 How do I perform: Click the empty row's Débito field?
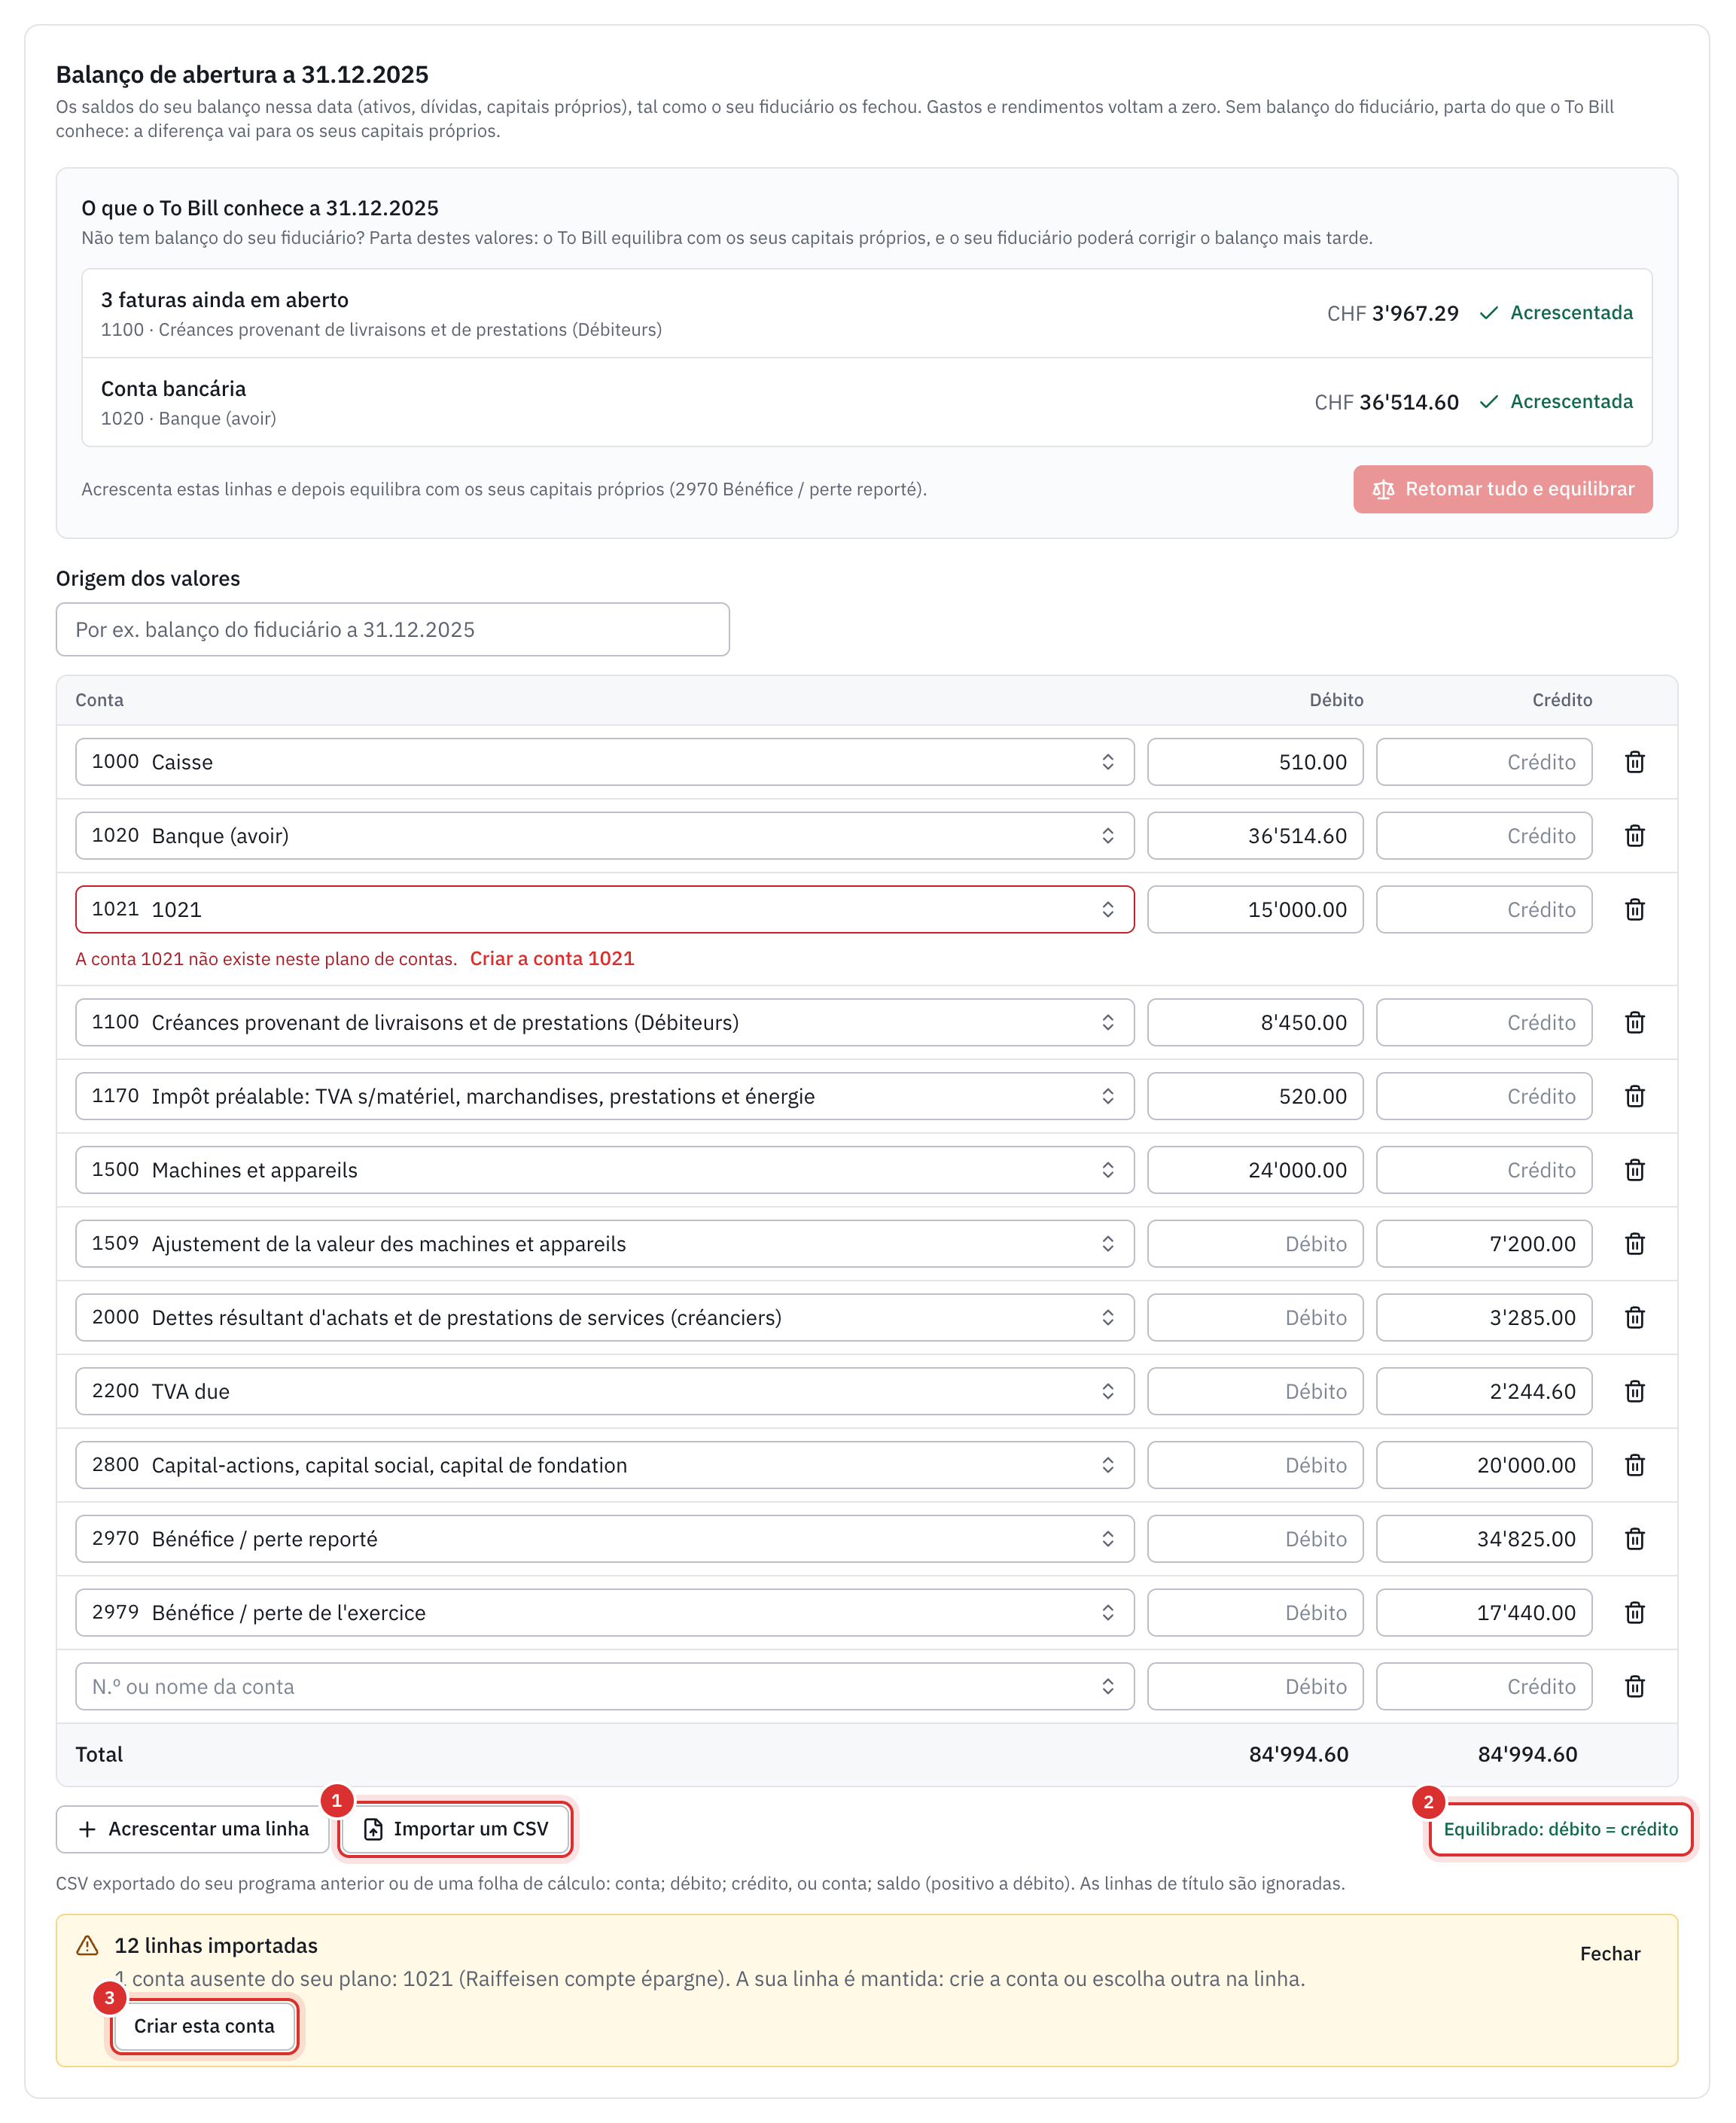click(x=1255, y=1687)
